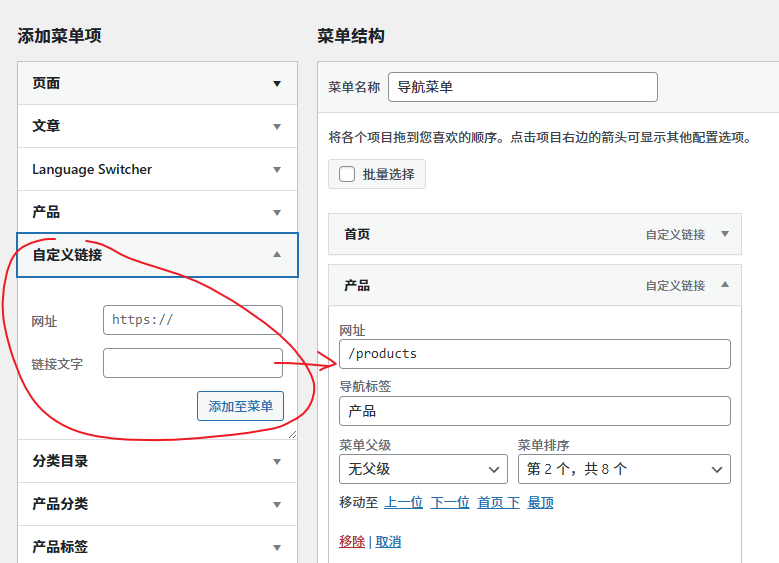Click the 移除 link
The height and width of the screenshot is (563, 779).
tap(352, 542)
